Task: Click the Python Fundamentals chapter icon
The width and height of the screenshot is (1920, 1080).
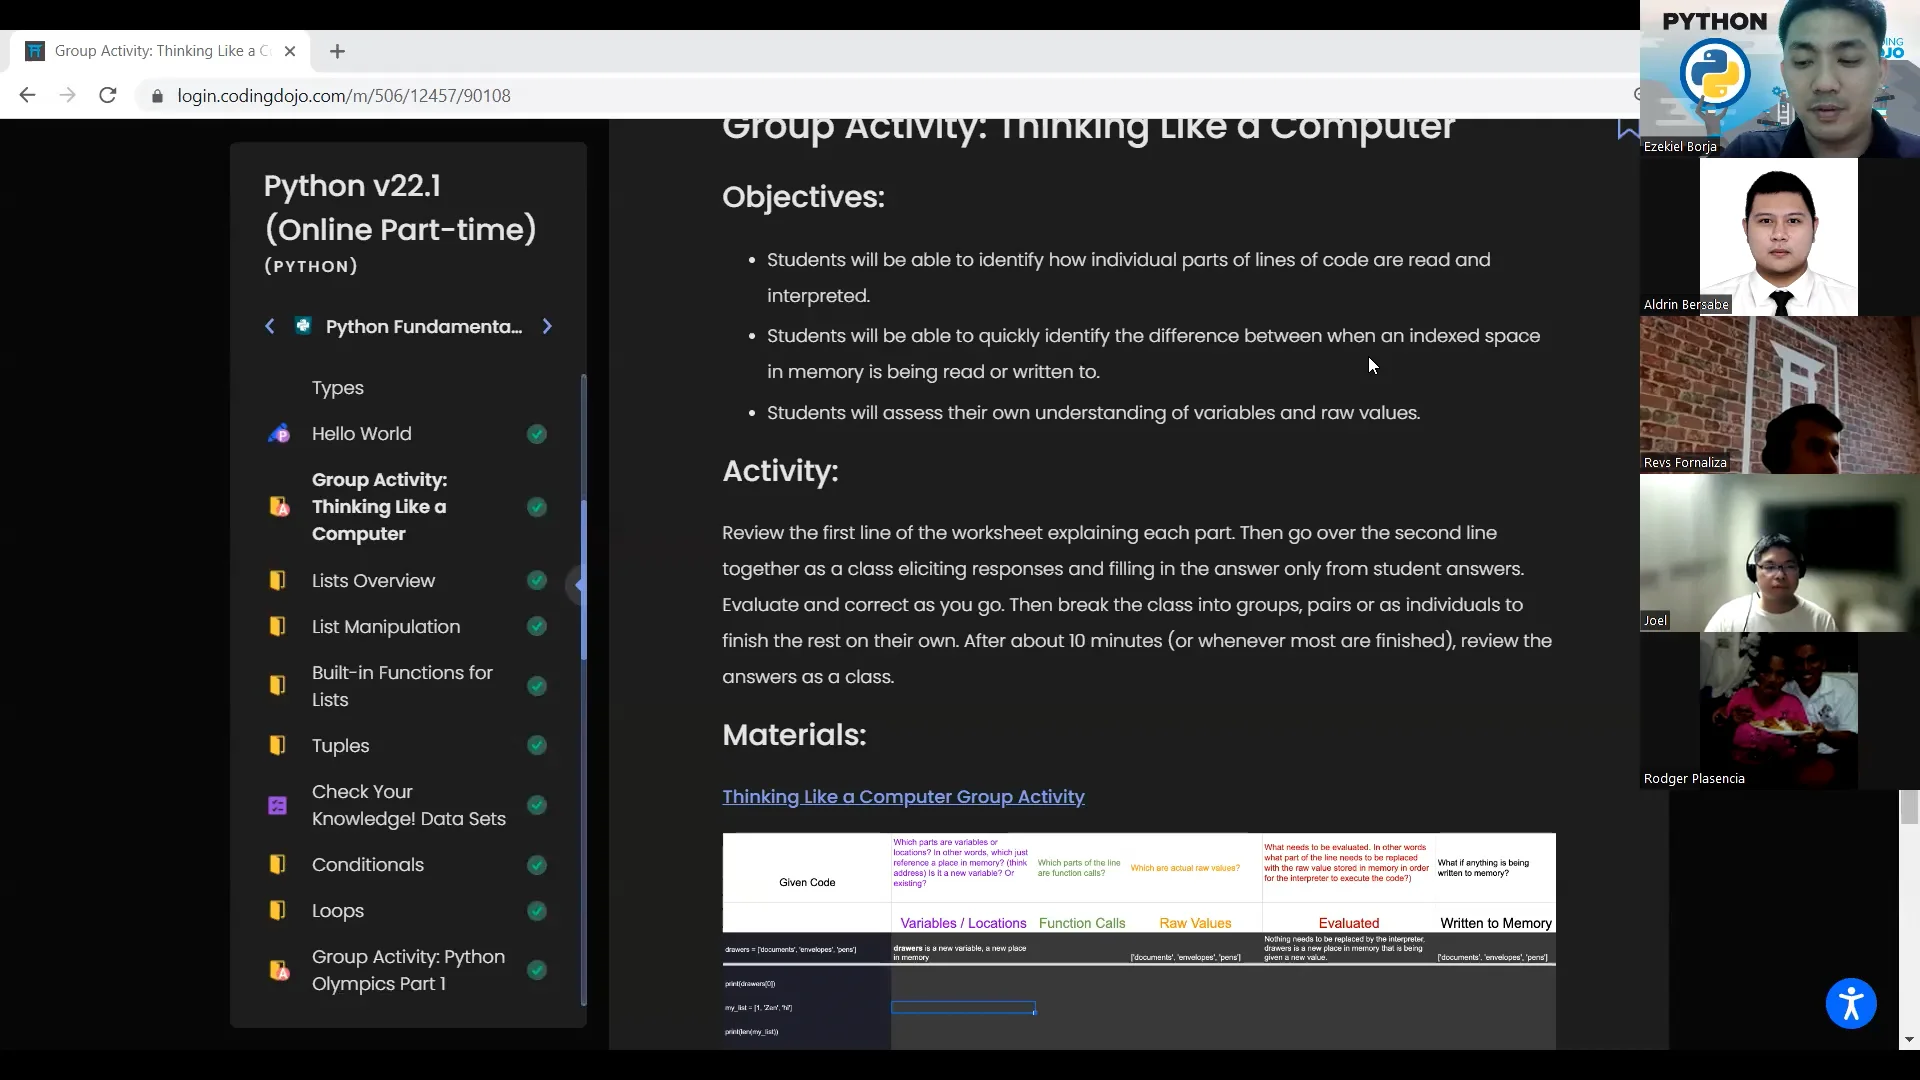Action: pos(303,326)
